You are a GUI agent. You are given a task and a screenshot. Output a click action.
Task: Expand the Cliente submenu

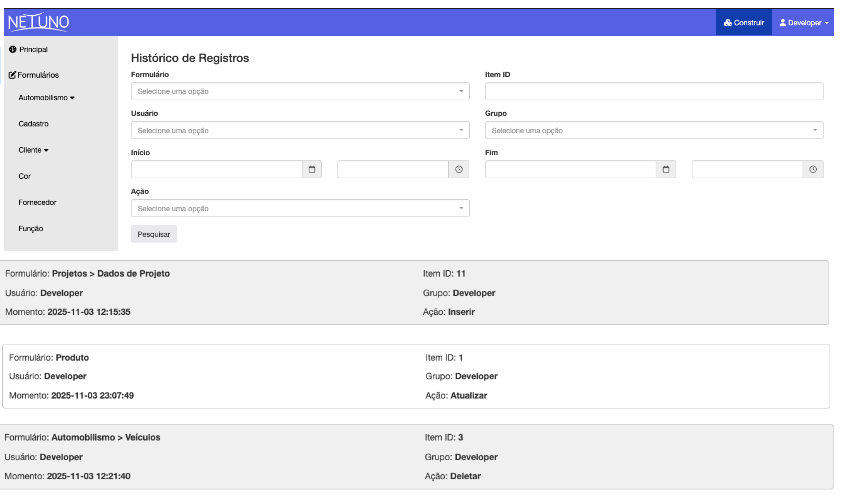34,150
